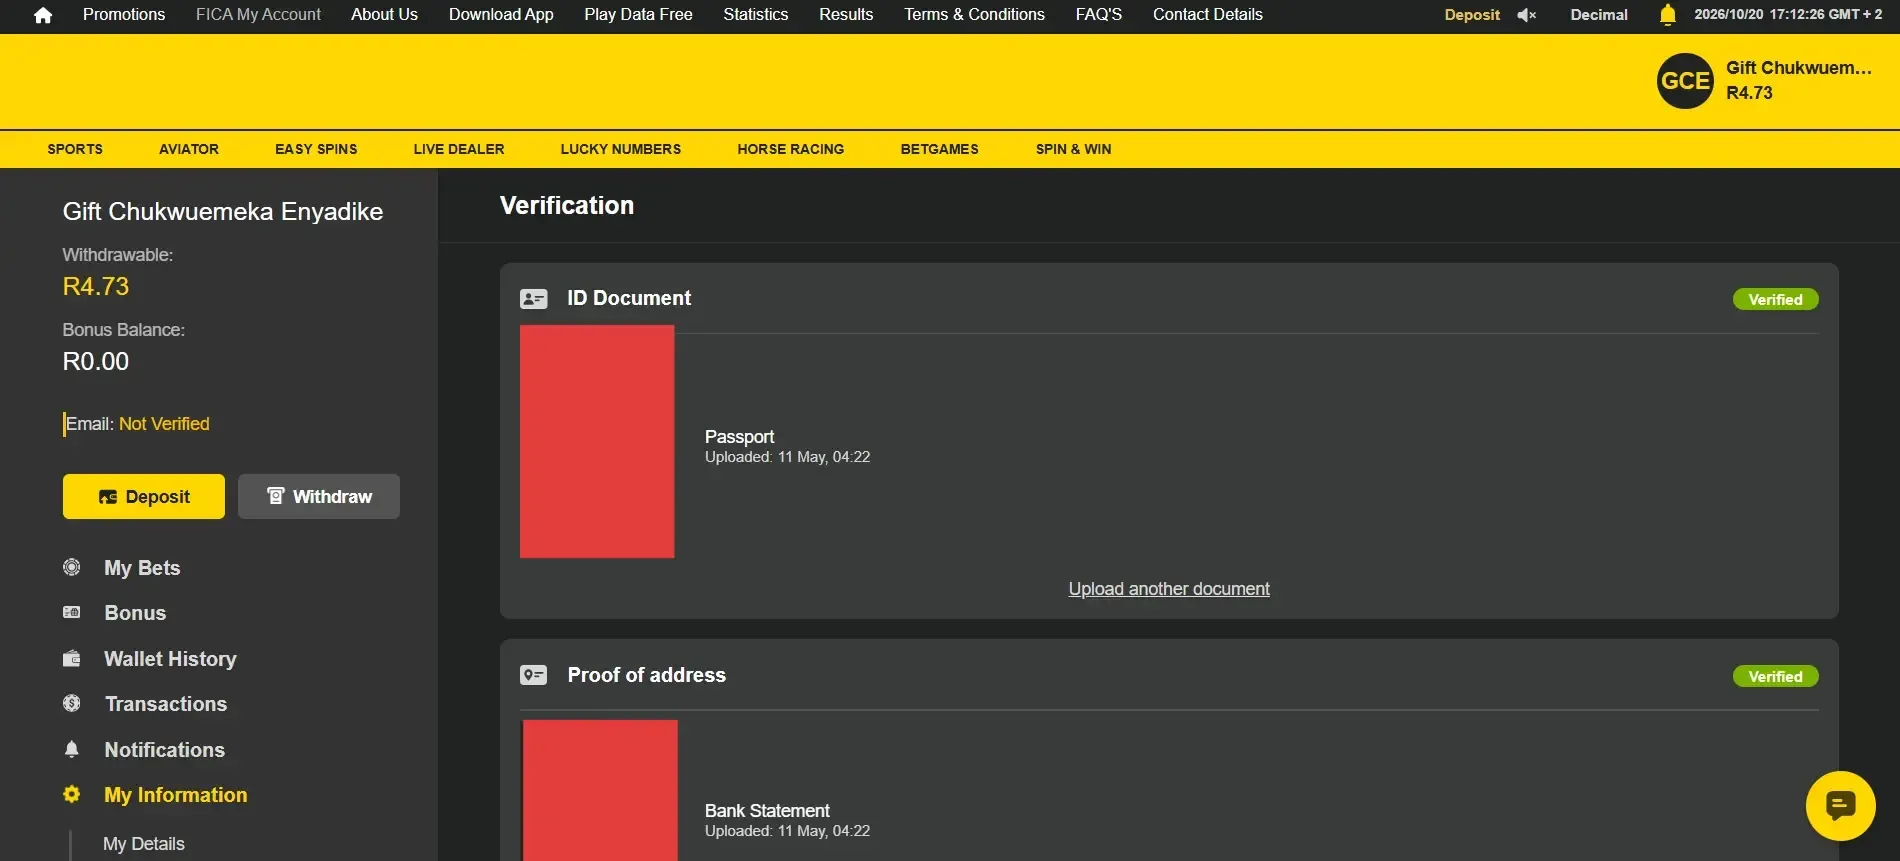Open My Details submenu item
The width and height of the screenshot is (1900, 861).
click(144, 844)
